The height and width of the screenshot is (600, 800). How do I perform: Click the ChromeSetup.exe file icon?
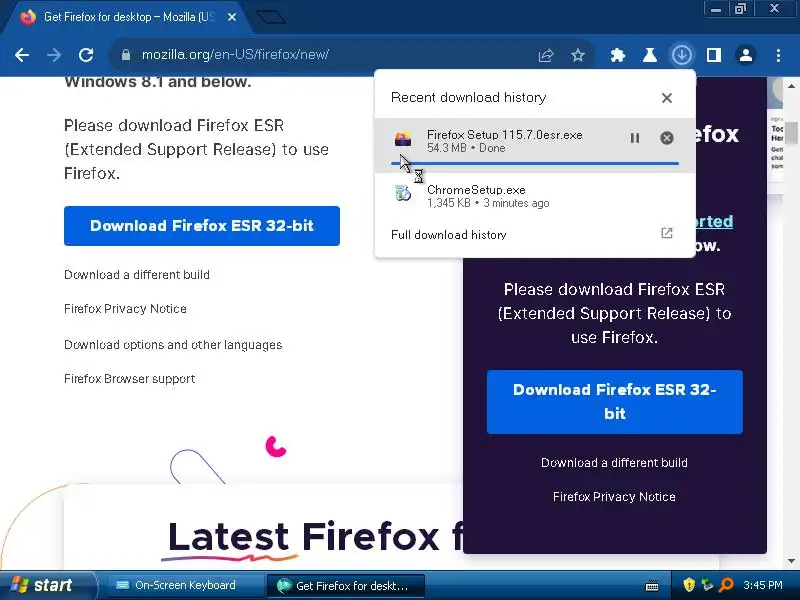(403, 193)
